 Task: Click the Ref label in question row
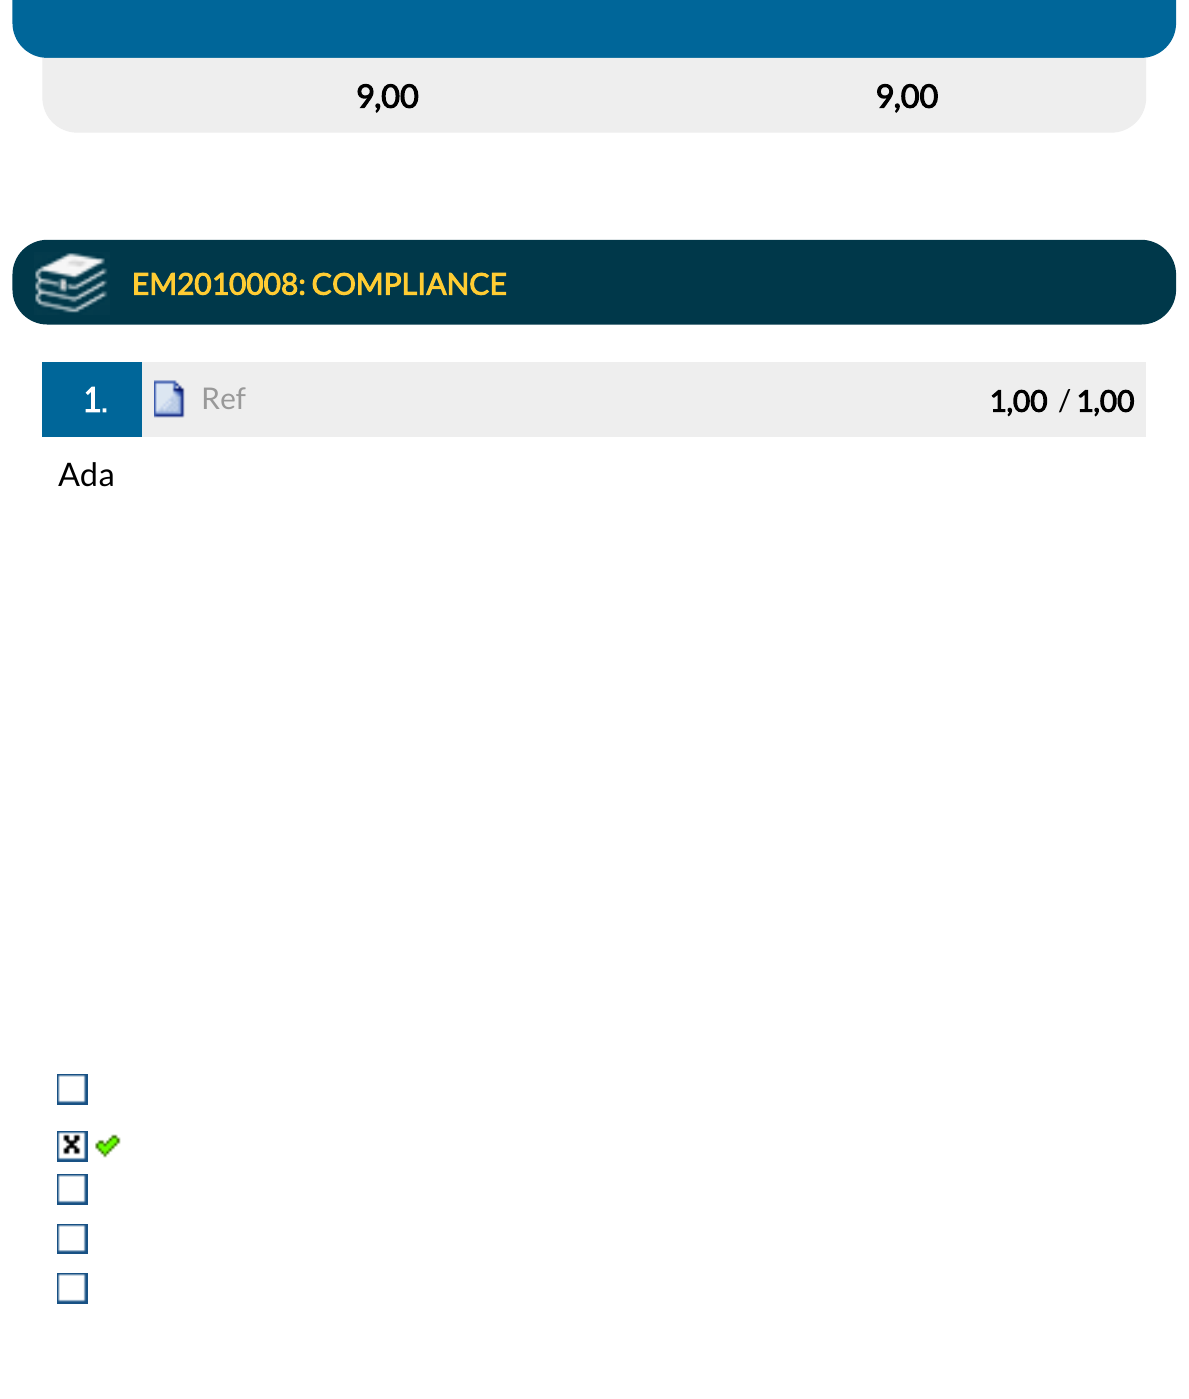tap(223, 399)
